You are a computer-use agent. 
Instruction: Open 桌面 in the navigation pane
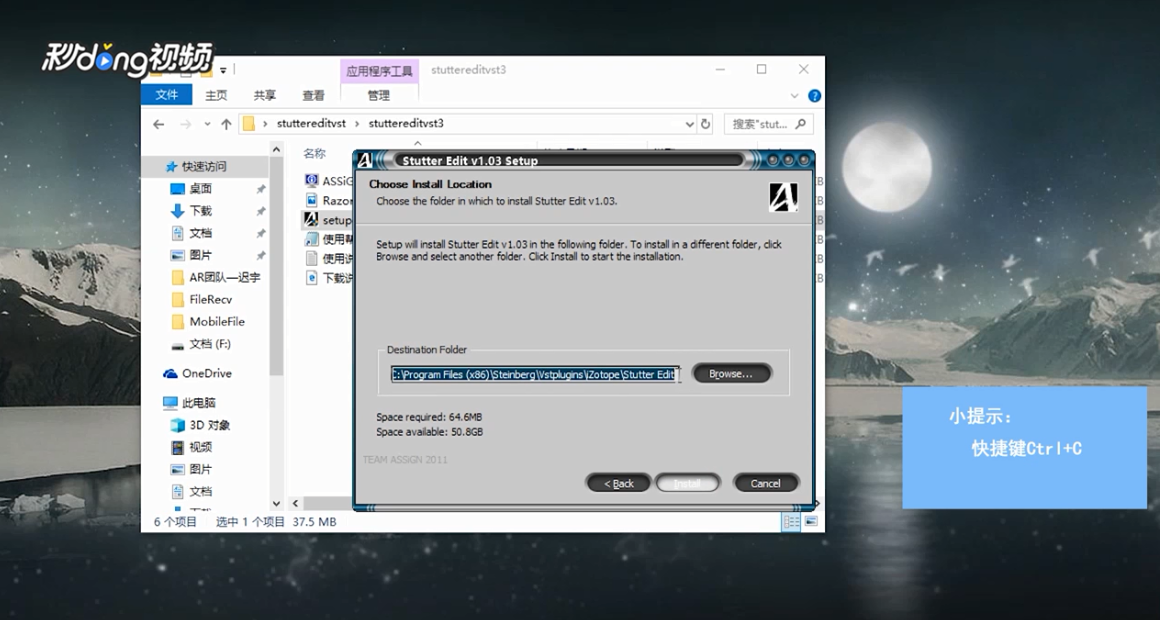point(200,189)
